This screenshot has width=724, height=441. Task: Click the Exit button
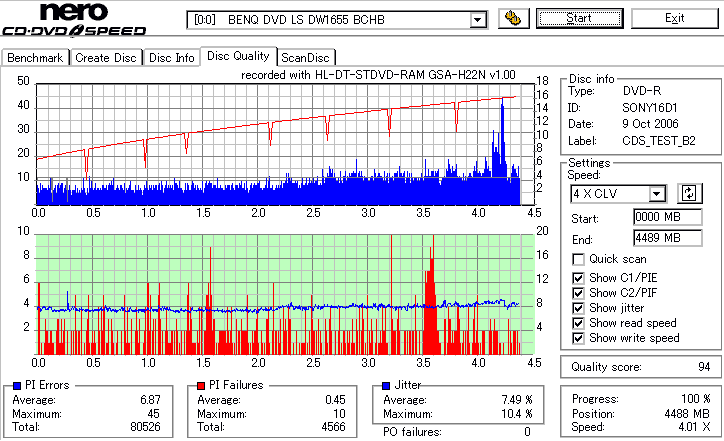[x=675, y=18]
